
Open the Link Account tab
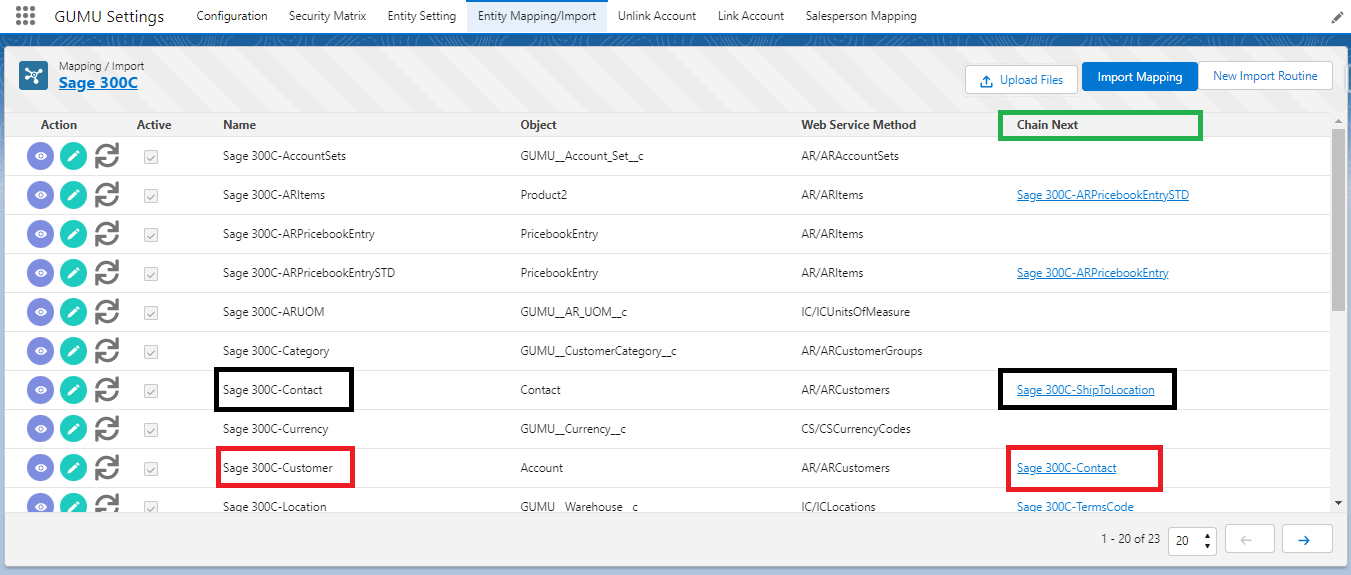(x=751, y=16)
